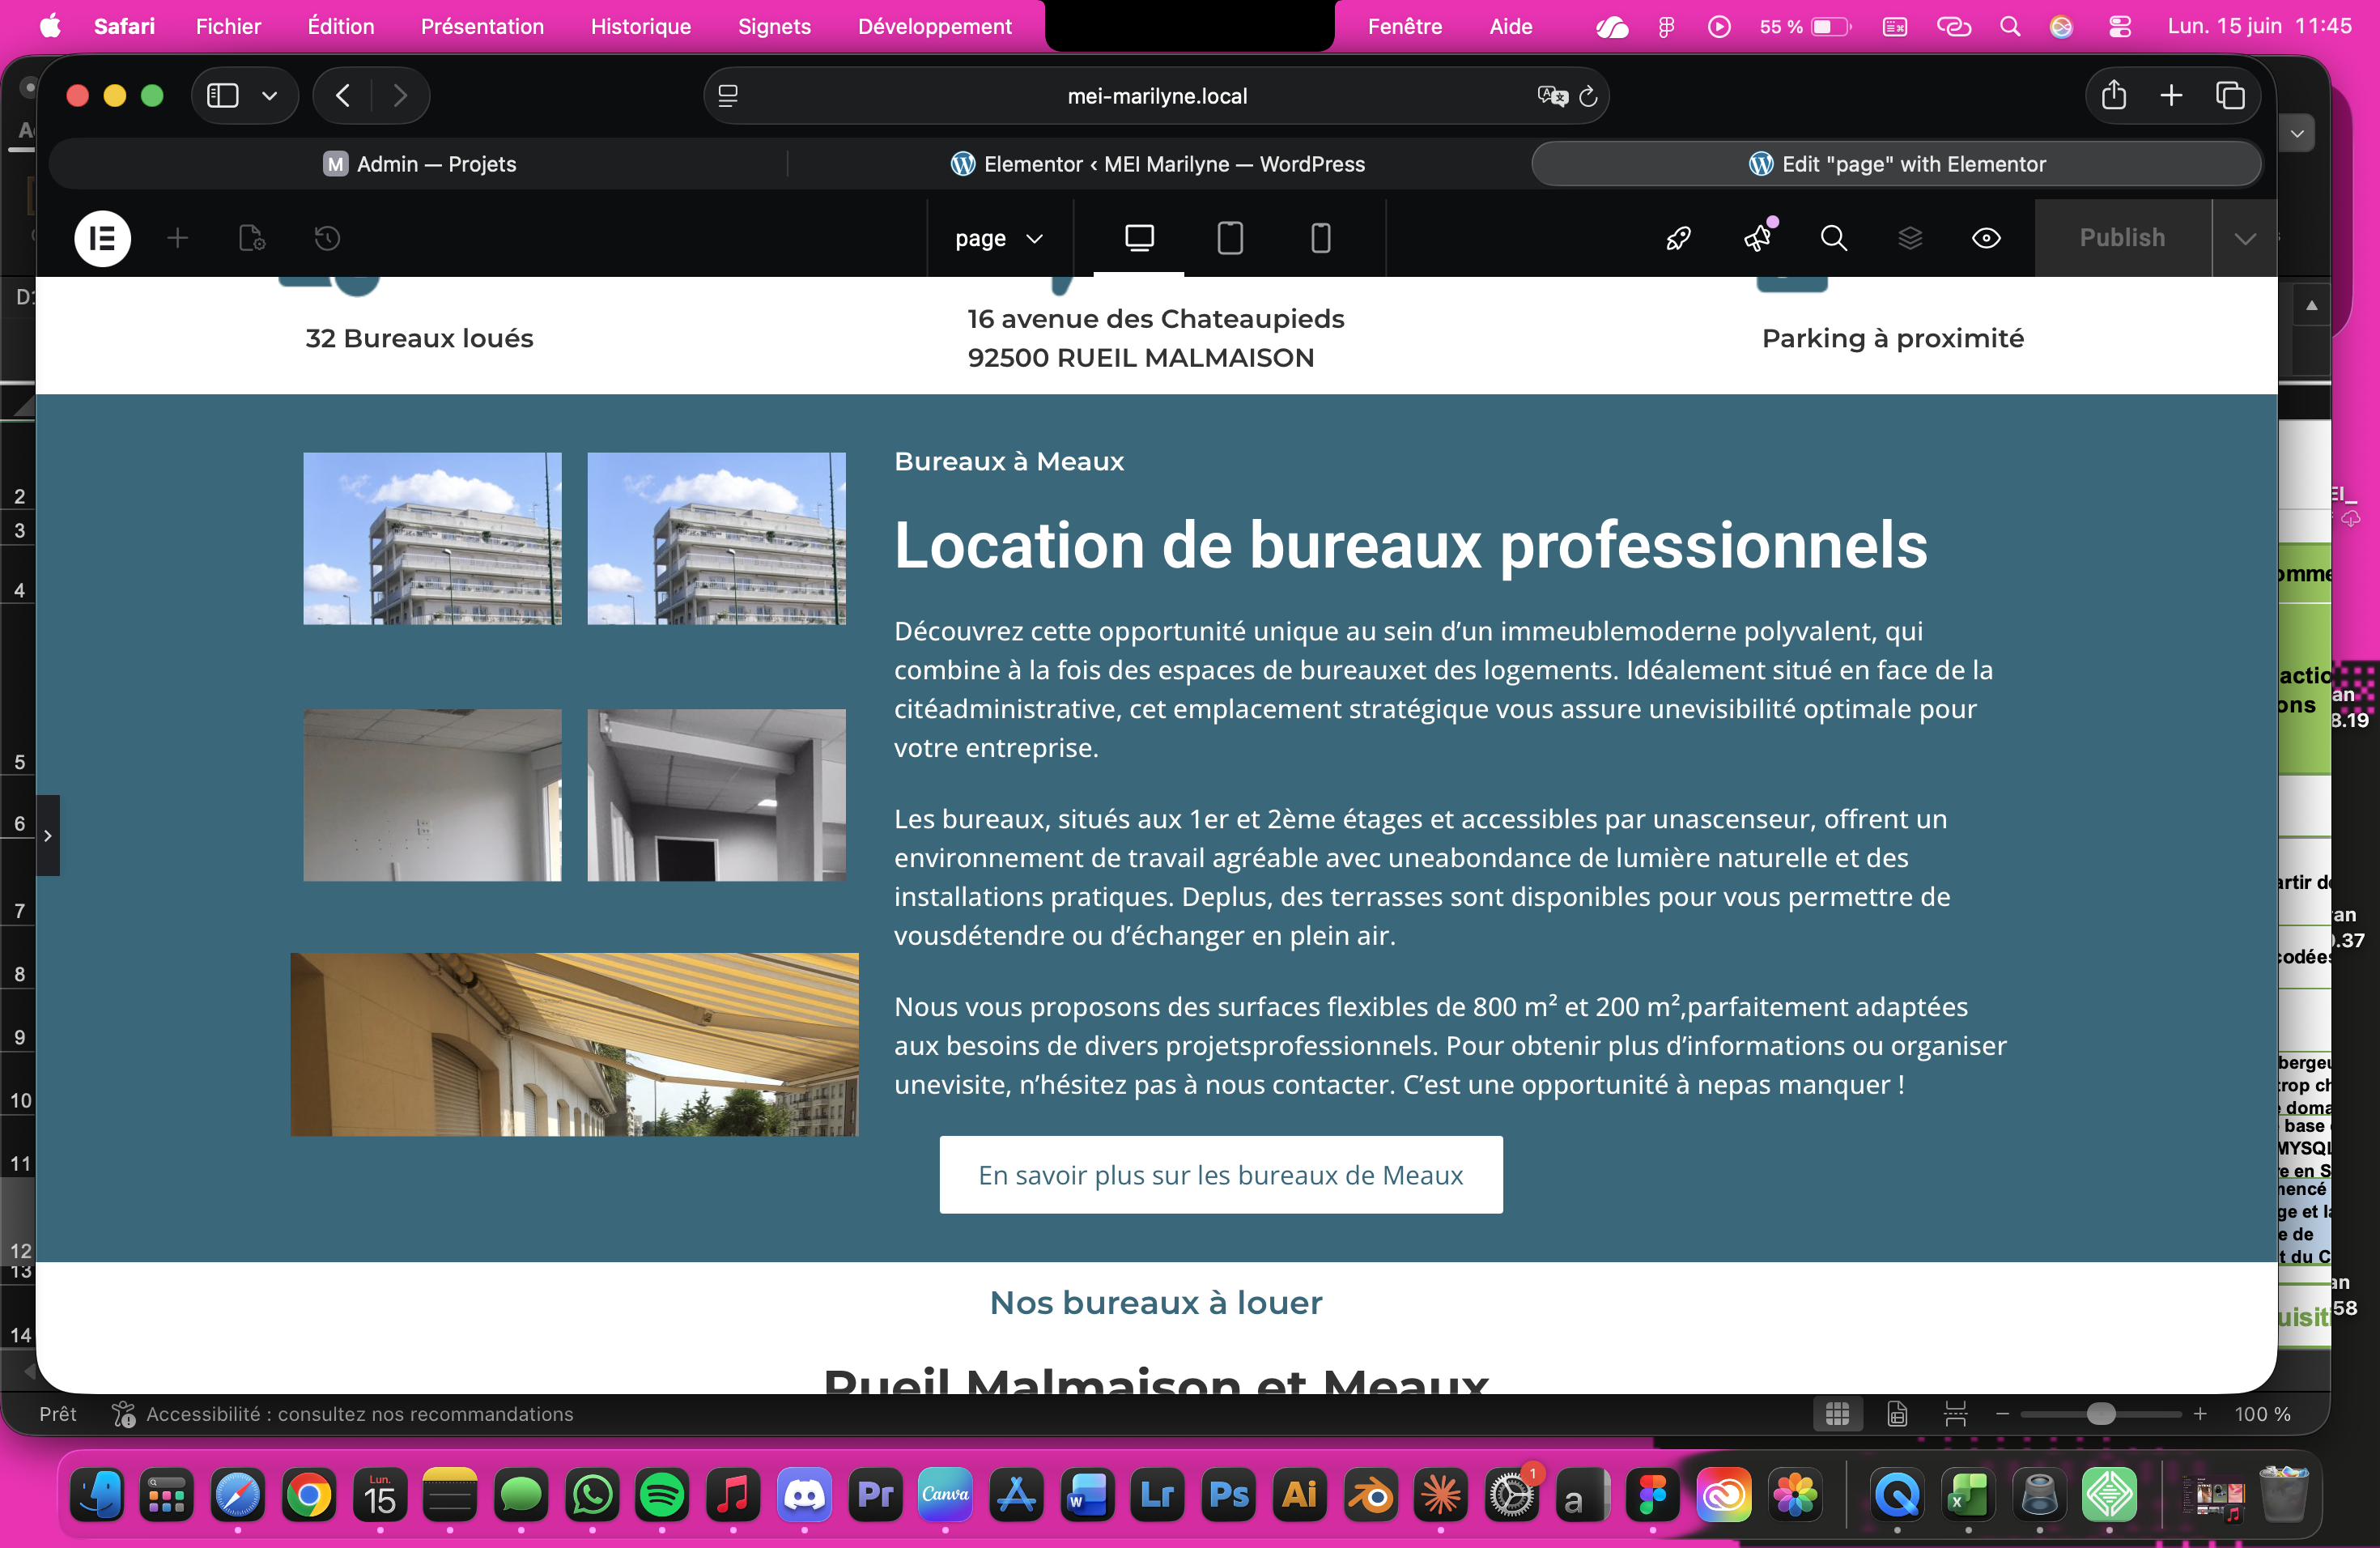This screenshot has width=2380, height=1548.
Task: Open the Signets menu
Action: (x=774, y=27)
